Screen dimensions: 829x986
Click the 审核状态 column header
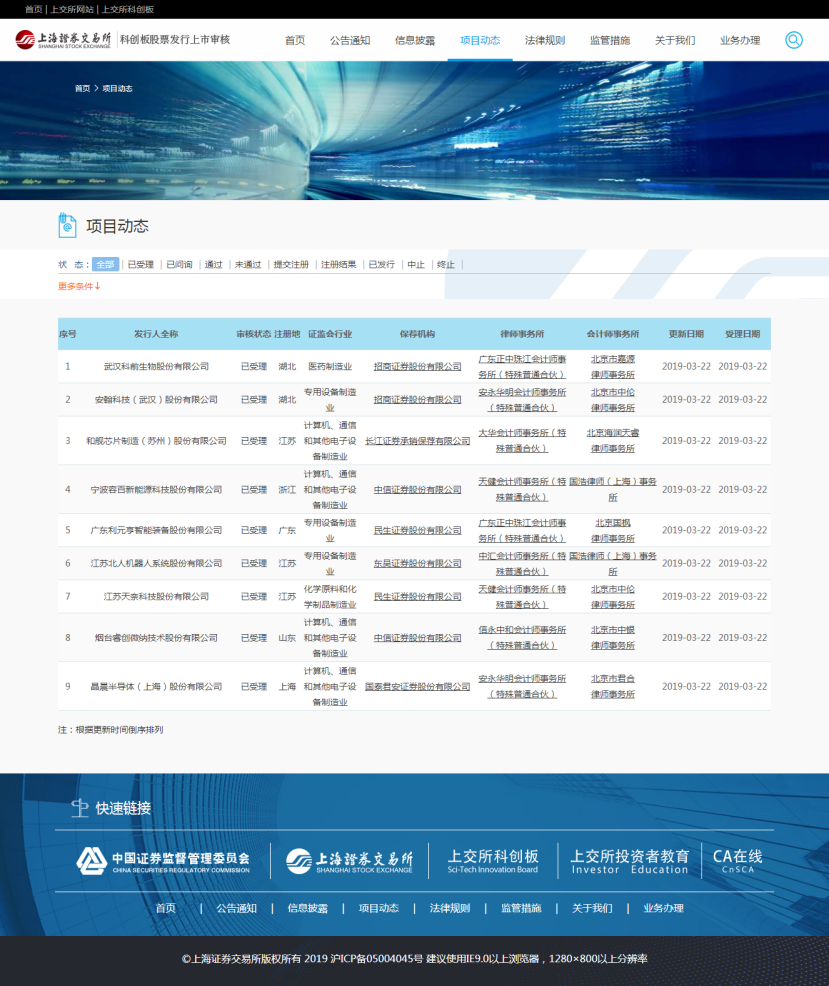254,334
